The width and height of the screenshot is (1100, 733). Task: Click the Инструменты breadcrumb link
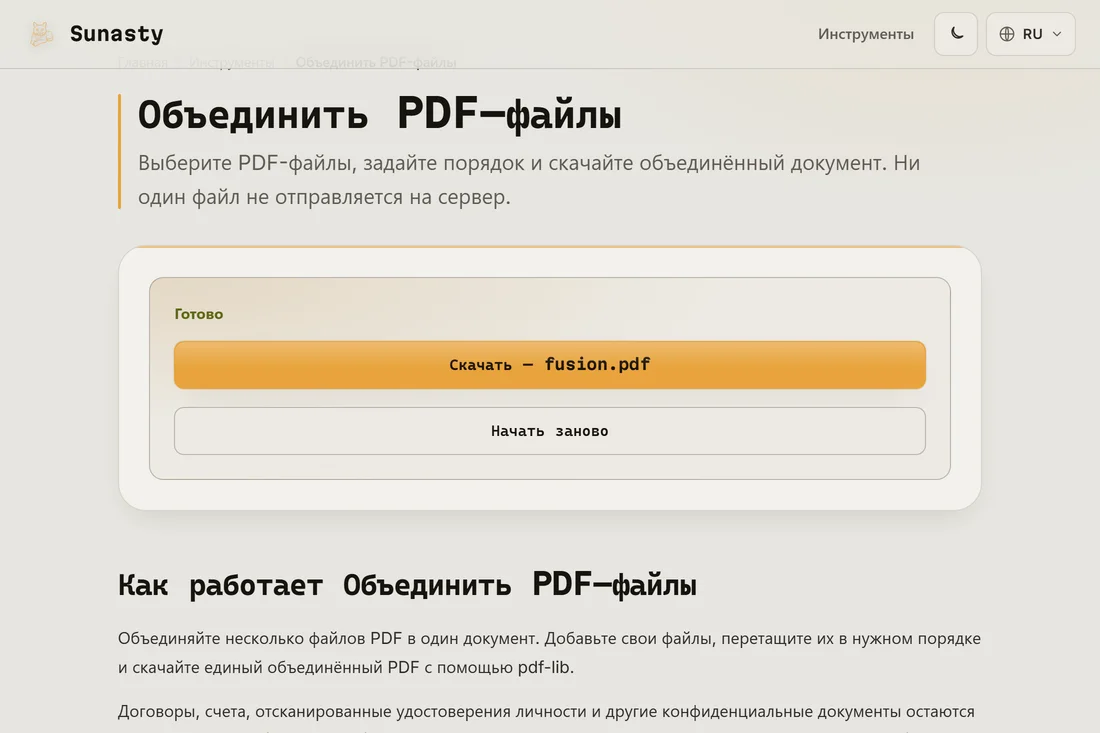click(x=232, y=62)
